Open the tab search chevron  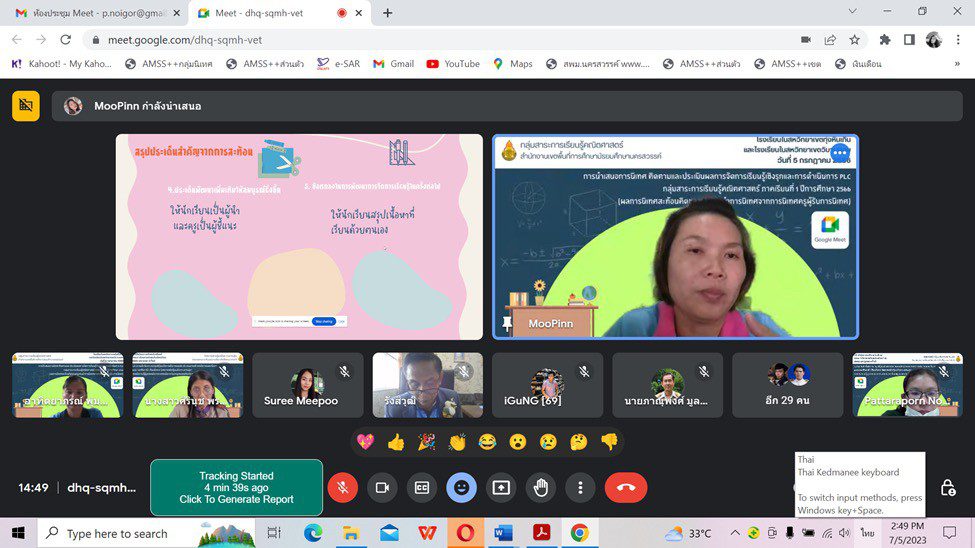(853, 11)
